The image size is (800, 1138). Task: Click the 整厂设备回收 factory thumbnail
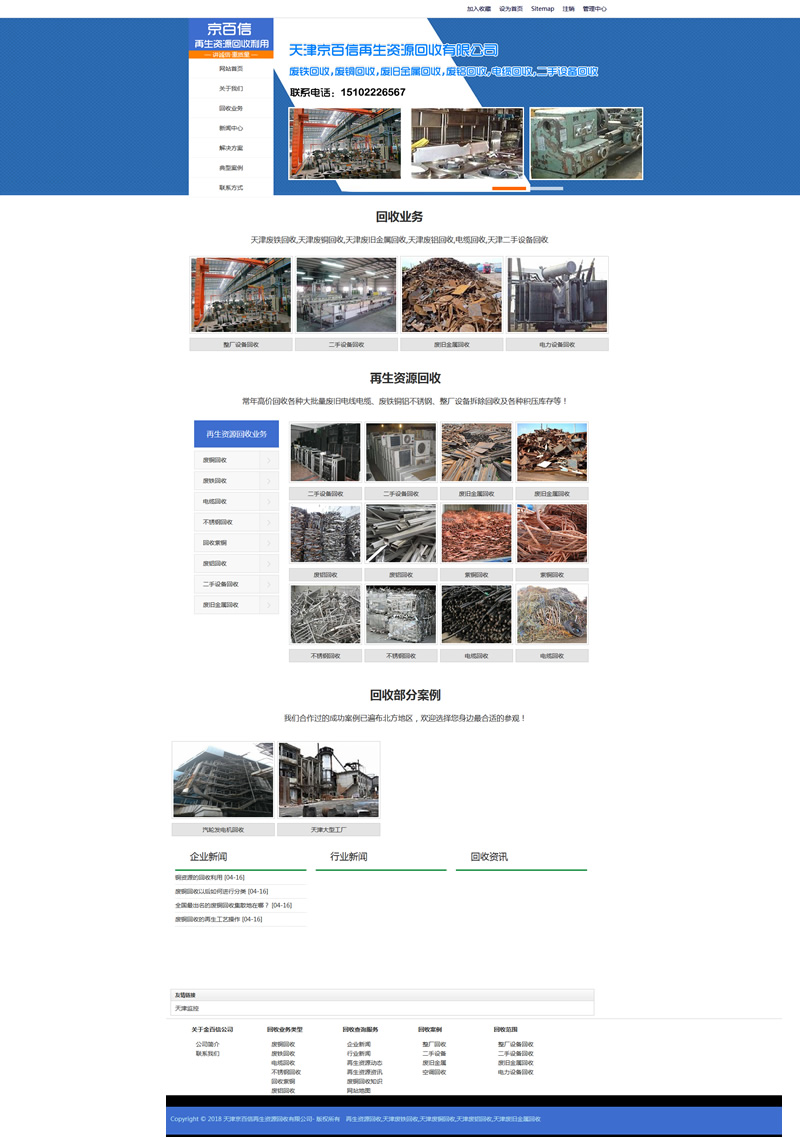241,295
